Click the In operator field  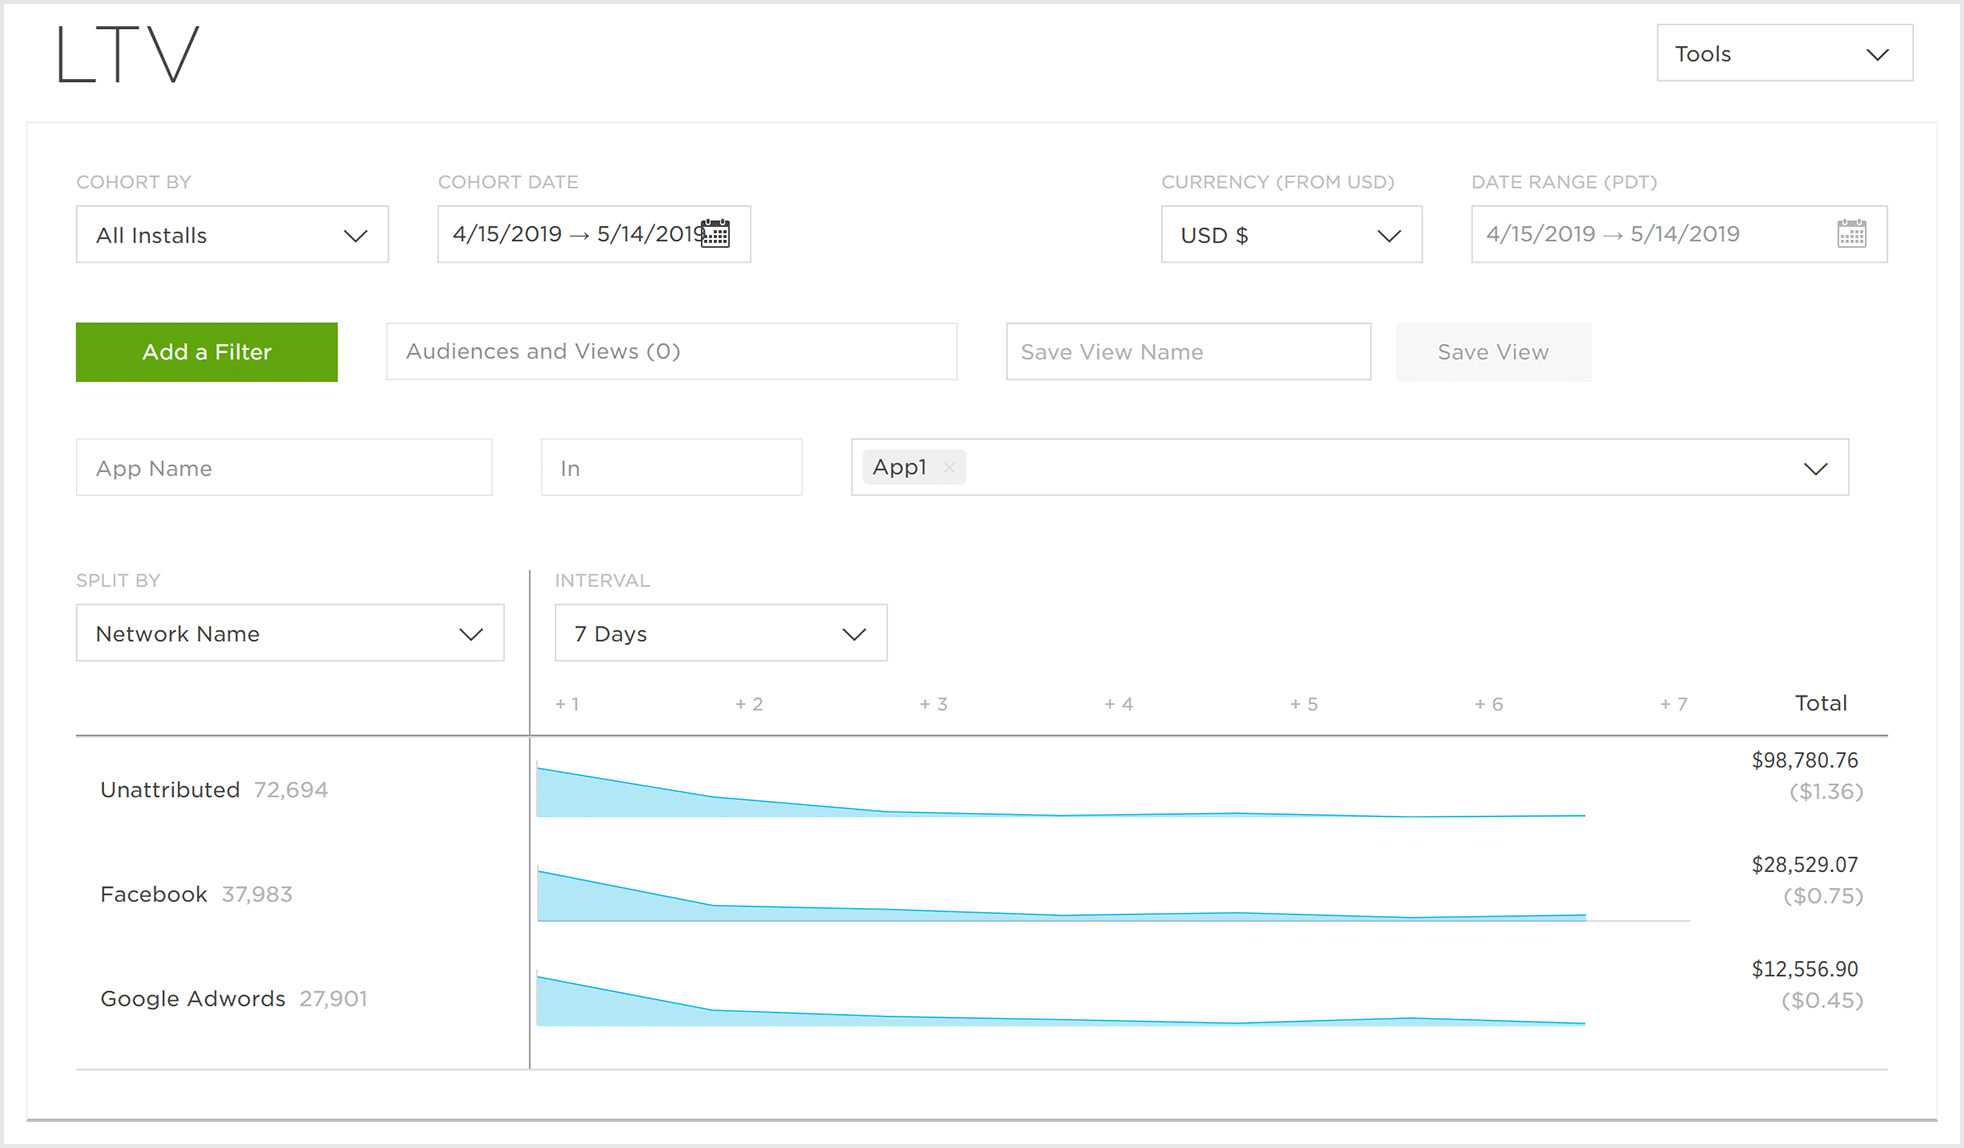click(671, 468)
